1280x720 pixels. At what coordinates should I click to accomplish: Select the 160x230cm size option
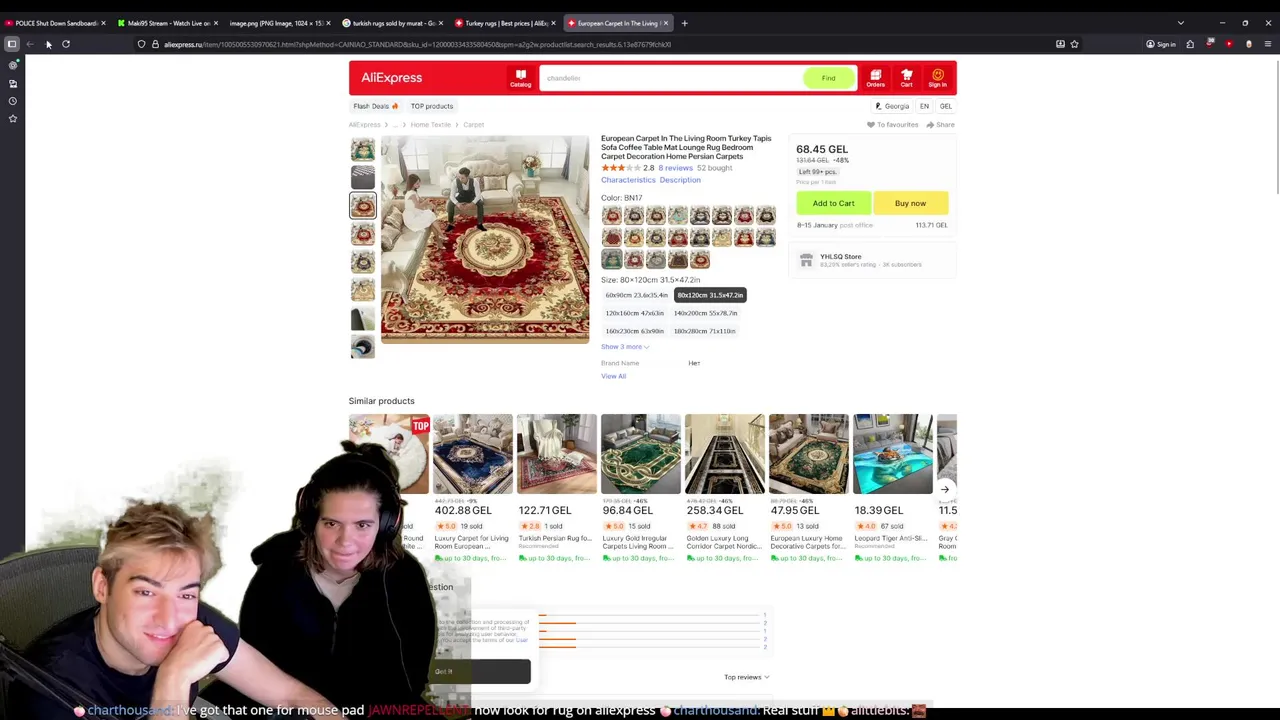tap(634, 331)
